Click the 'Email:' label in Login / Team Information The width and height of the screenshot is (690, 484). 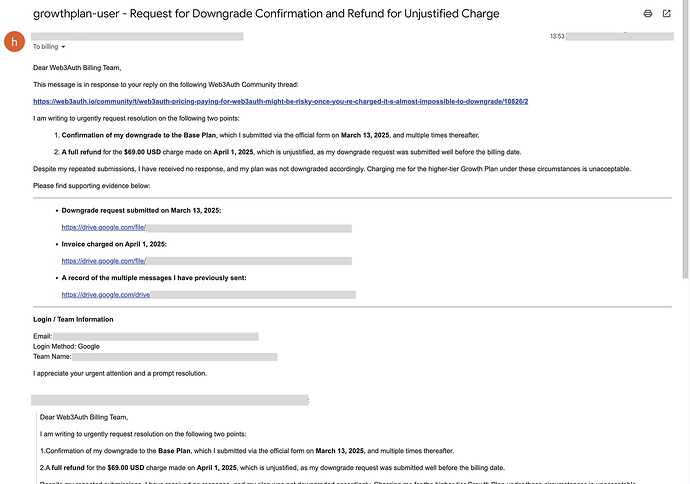click(x=42, y=336)
